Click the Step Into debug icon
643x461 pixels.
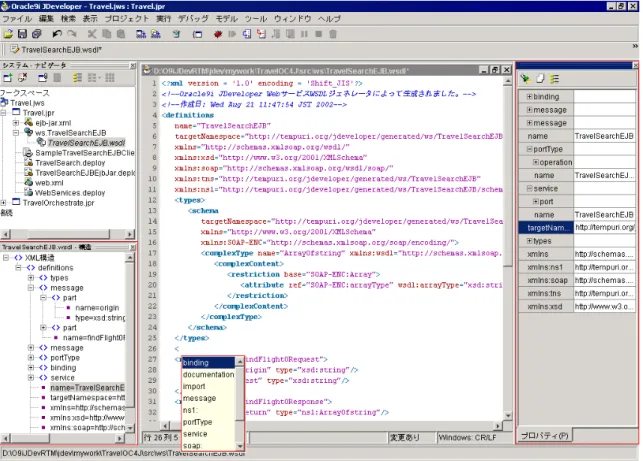click(x=261, y=34)
